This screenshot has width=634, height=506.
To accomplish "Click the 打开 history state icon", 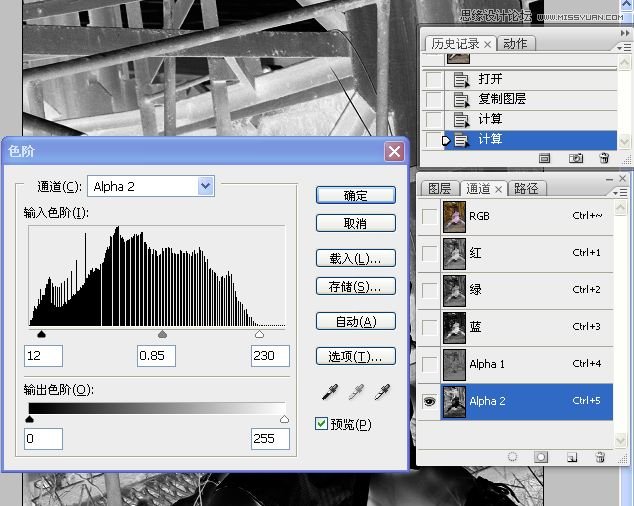I will point(461,79).
